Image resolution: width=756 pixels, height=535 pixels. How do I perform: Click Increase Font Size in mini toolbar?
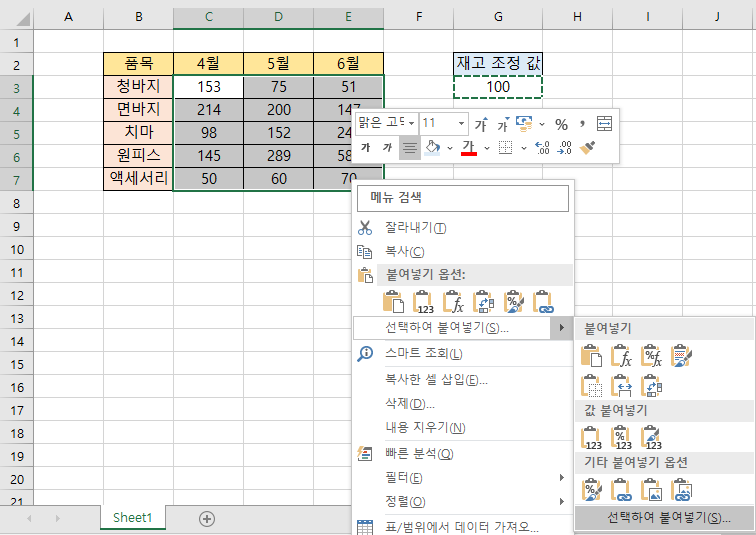click(x=481, y=124)
